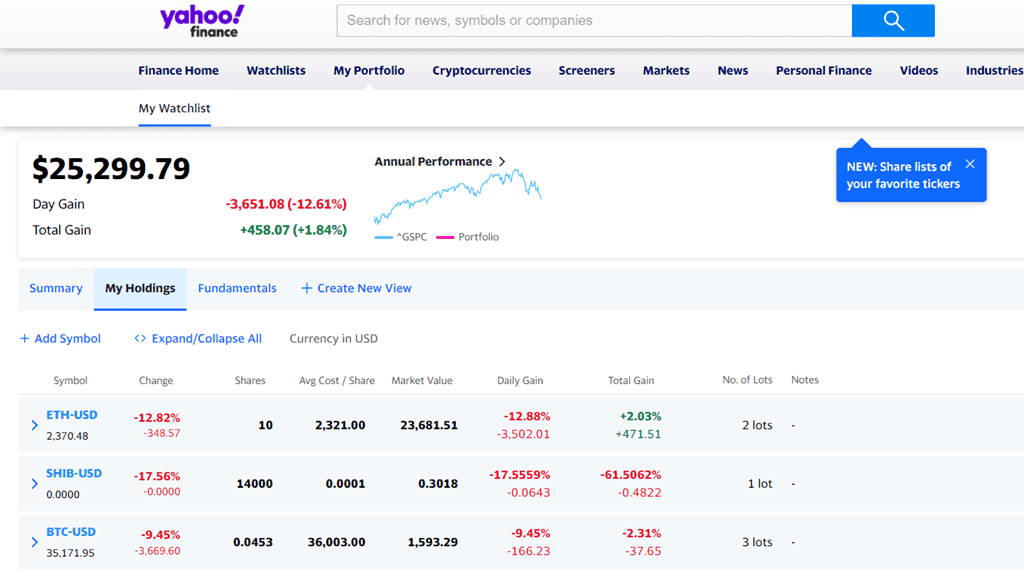The width and height of the screenshot is (1024, 585).
Task: Click the blue search magnifier button
Action: click(893, 21)
